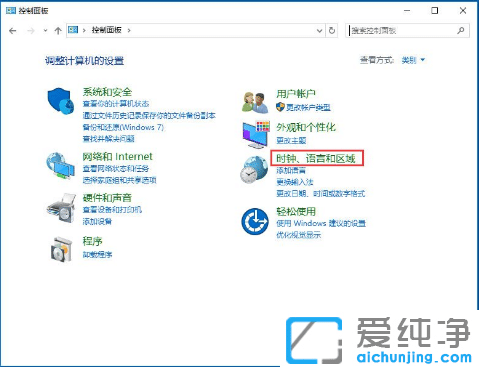Open 时钟、语言和区域 category

click(316, 158)
